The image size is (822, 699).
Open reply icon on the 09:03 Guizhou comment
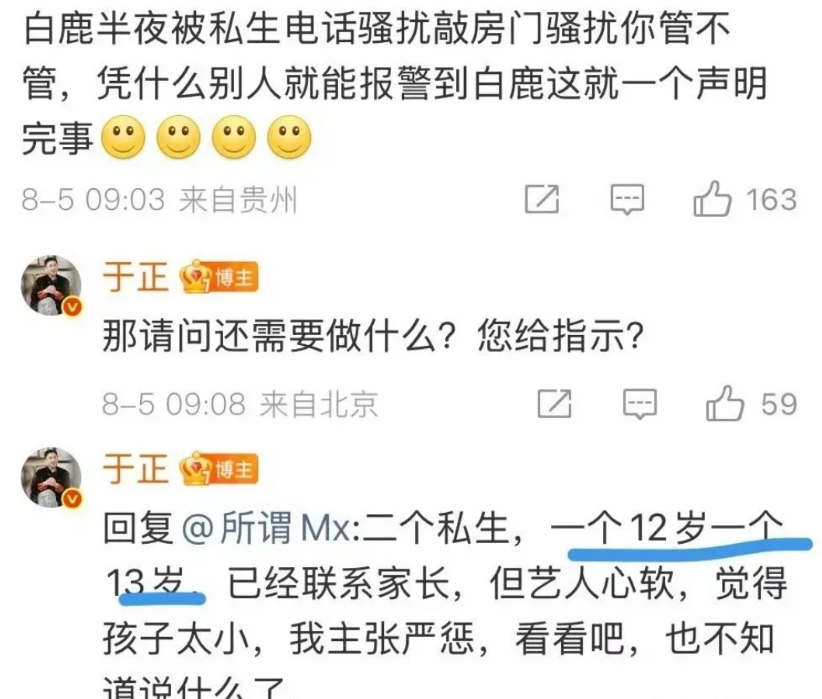pos(627,199)
